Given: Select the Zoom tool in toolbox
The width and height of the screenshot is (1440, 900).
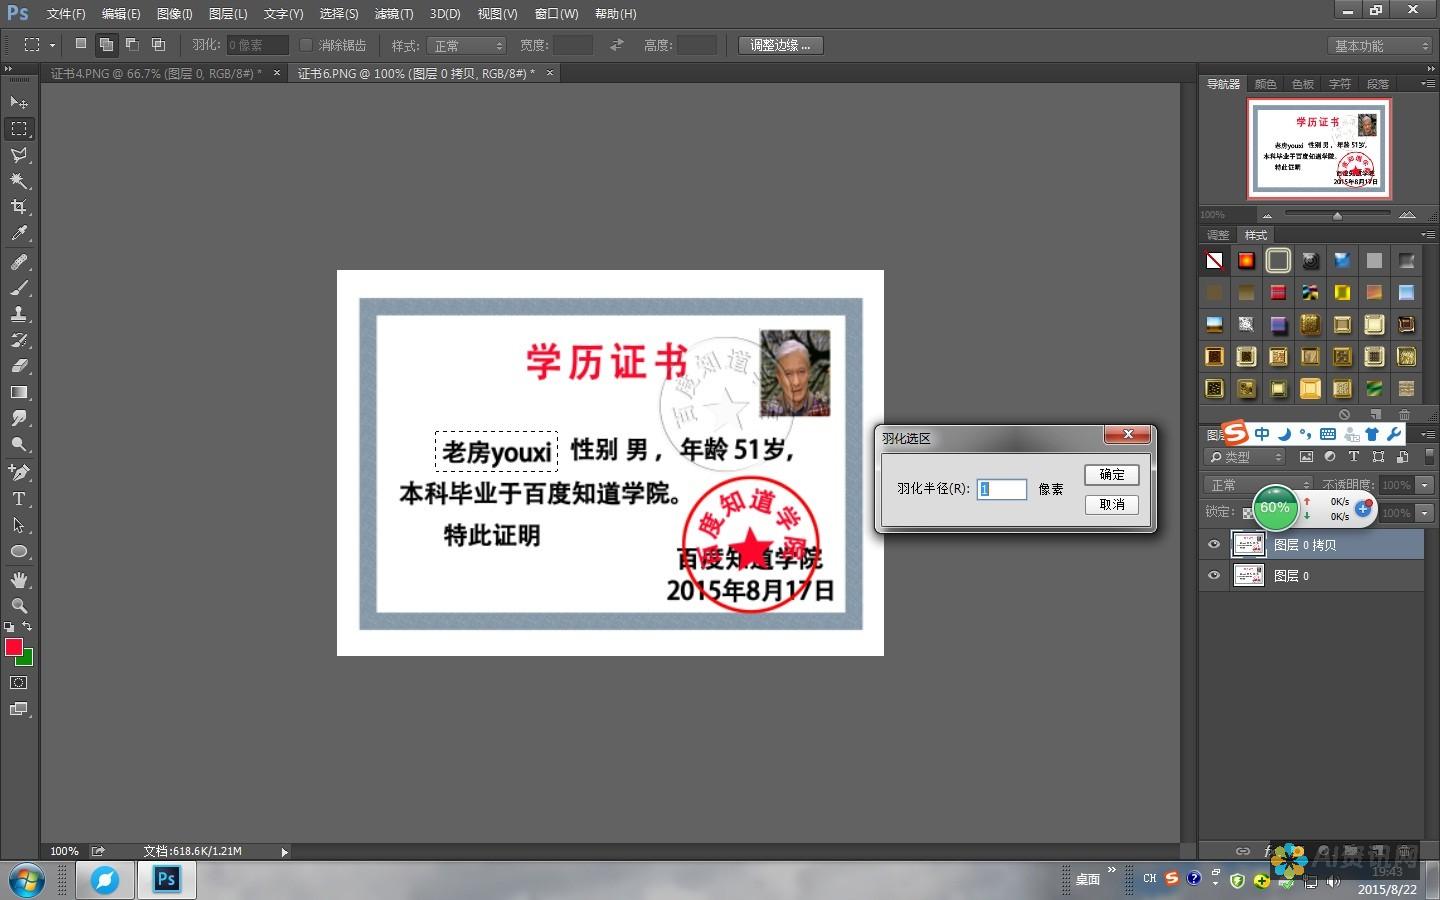Looking at the screenshot, I should tap(19, 606).
